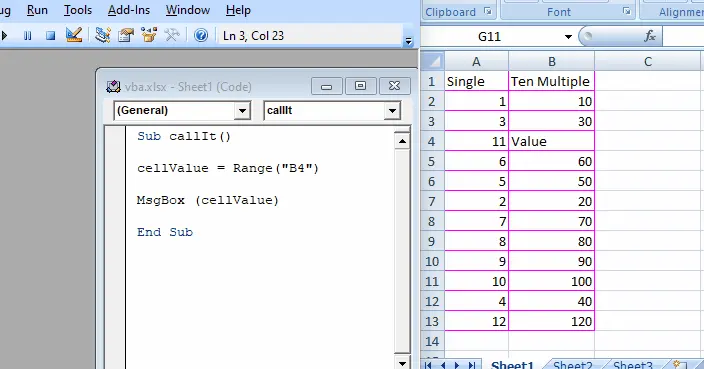This screenshot has height=369, width=704.
Task: Switch to Sheet2 tab
Action: point(572,365)
